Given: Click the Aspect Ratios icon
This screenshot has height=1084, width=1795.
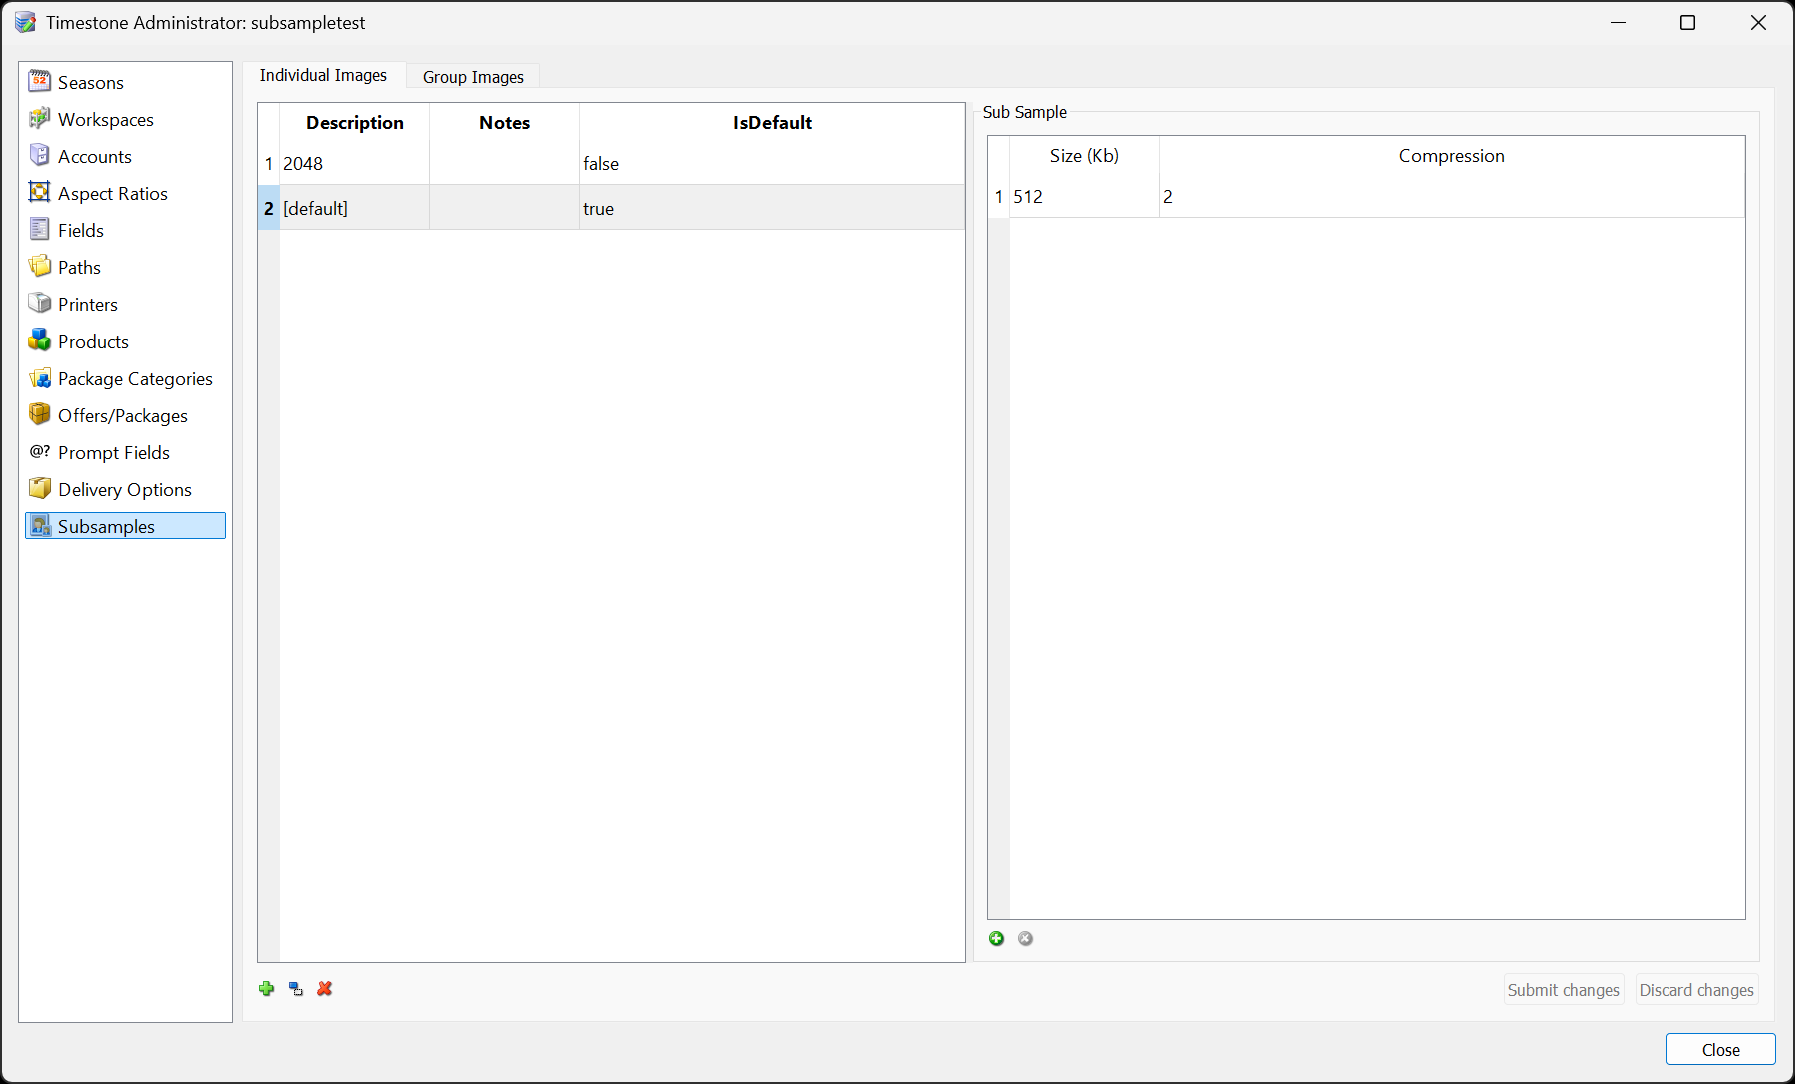Looking at the screenshot, I should pyautogui.click(x=39, y=192).
